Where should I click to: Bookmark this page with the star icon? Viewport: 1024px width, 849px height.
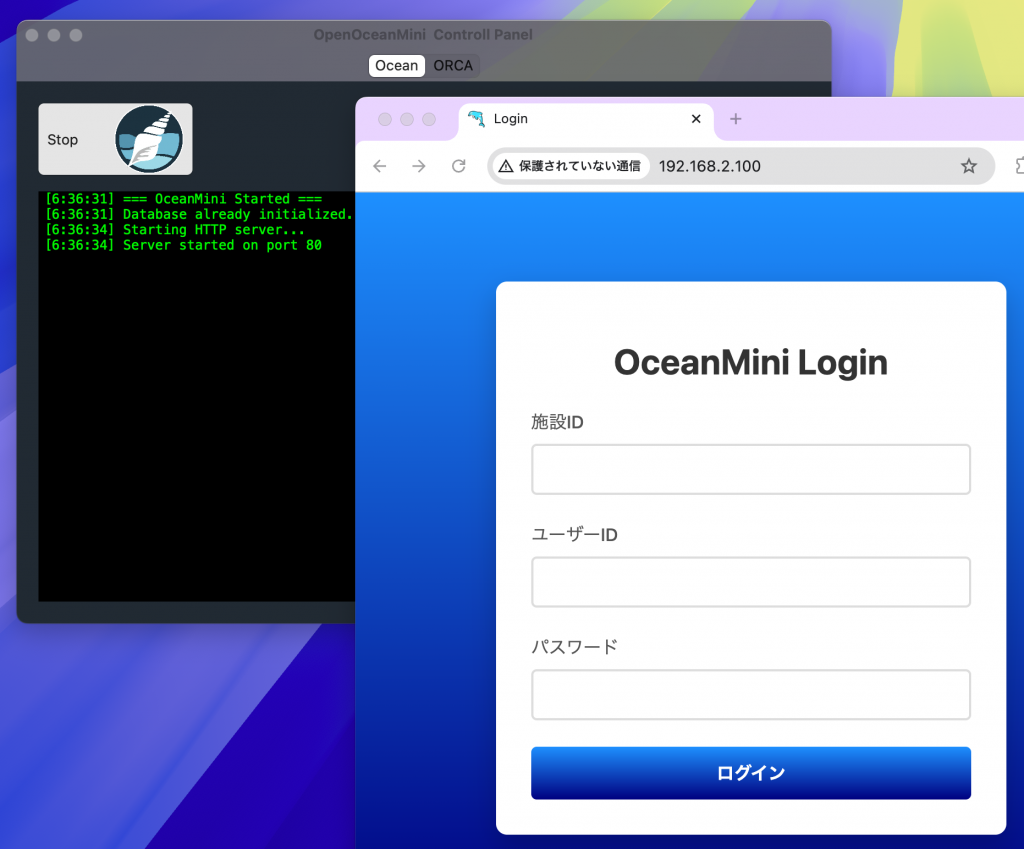tap(968, 166)
